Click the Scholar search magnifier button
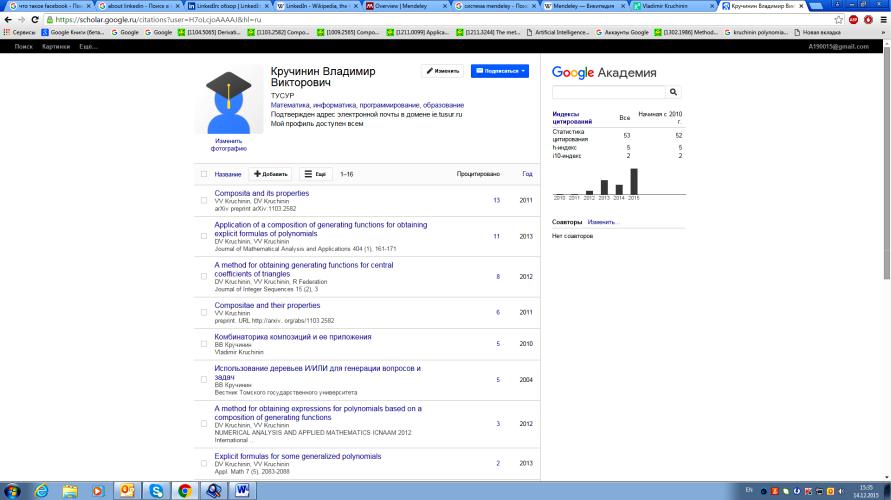This screenshot has width=891, height=500. pos(673,92)
